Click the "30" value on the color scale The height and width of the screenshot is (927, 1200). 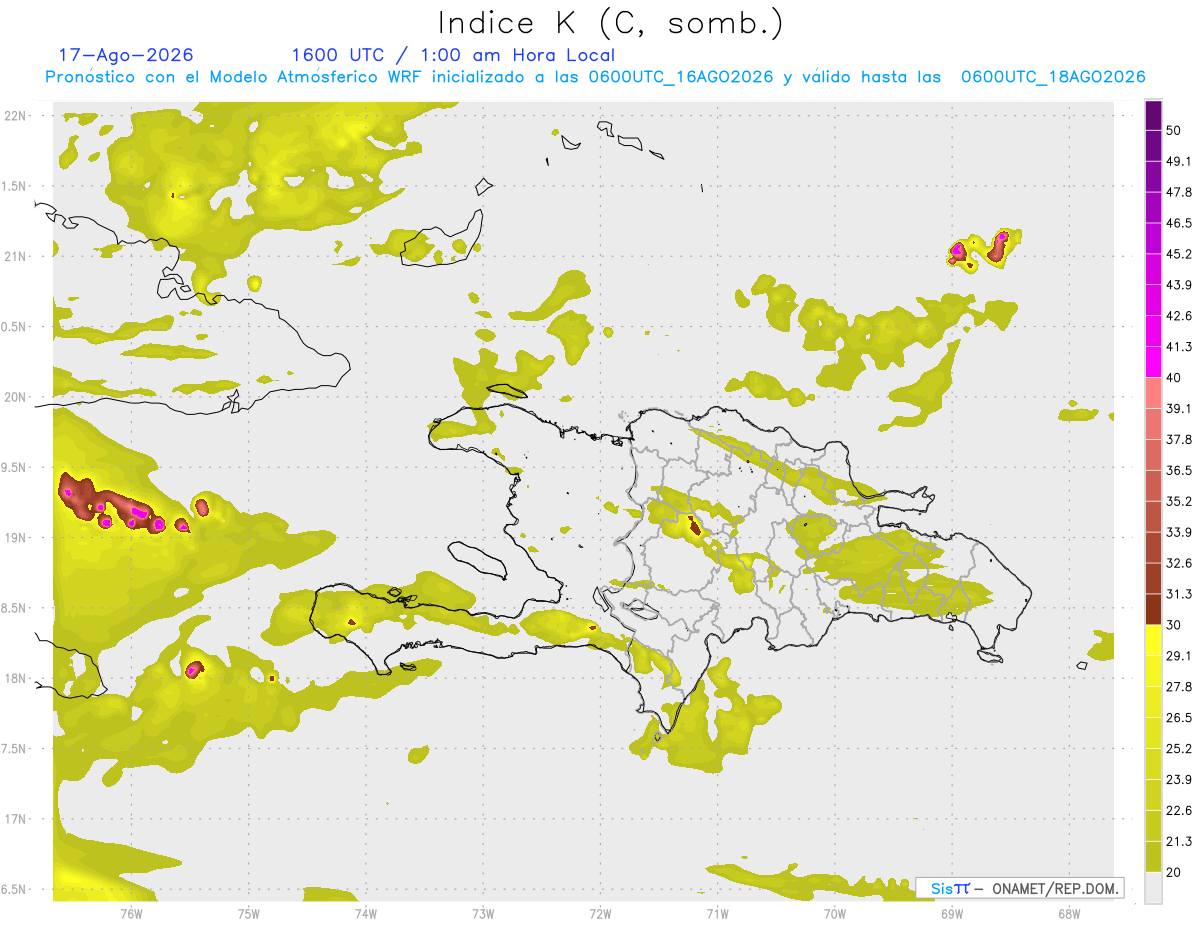pos(1176,625)
